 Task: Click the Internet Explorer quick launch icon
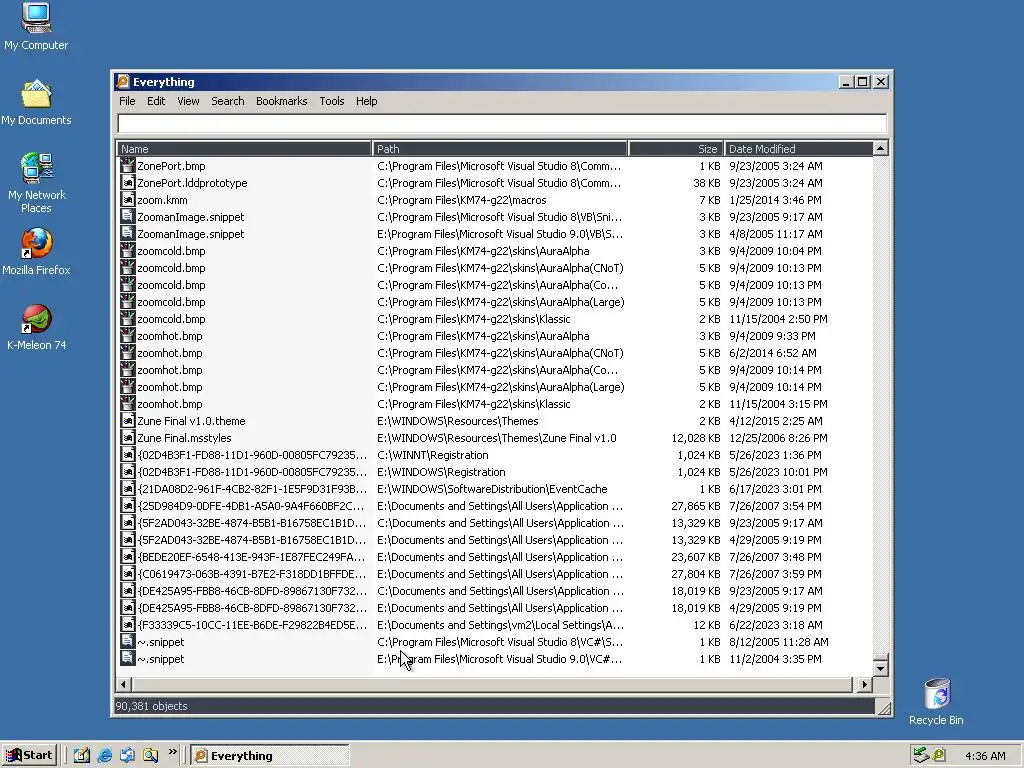pyautogui.click(x=104, y=756)
